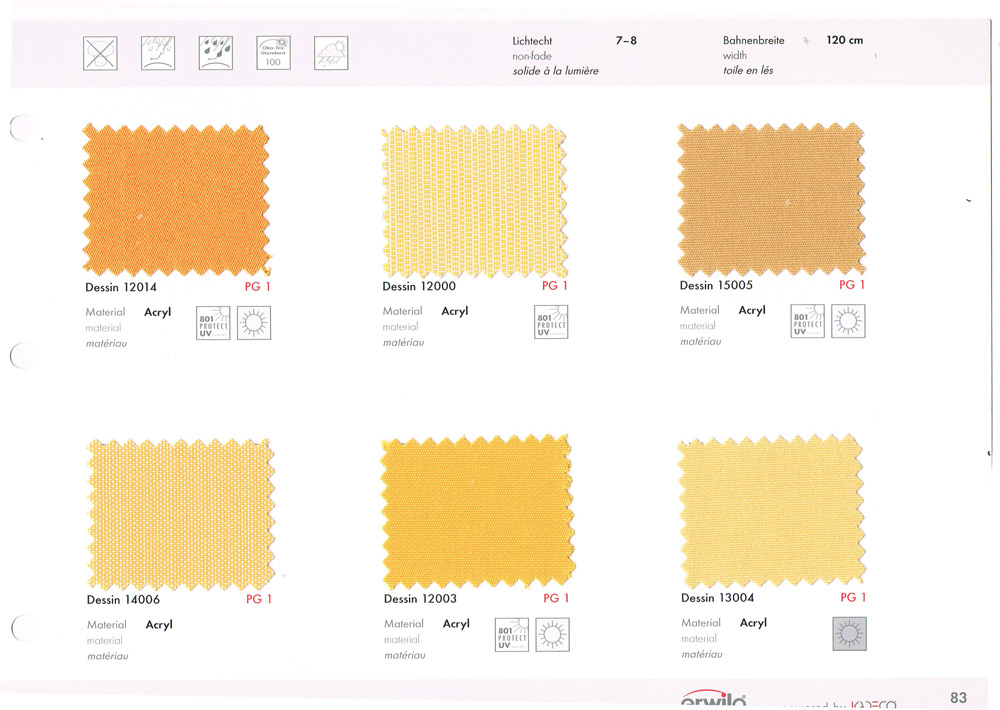Click sun icon under Dessin 15005
1000x710 pixels.
point(848,321)
